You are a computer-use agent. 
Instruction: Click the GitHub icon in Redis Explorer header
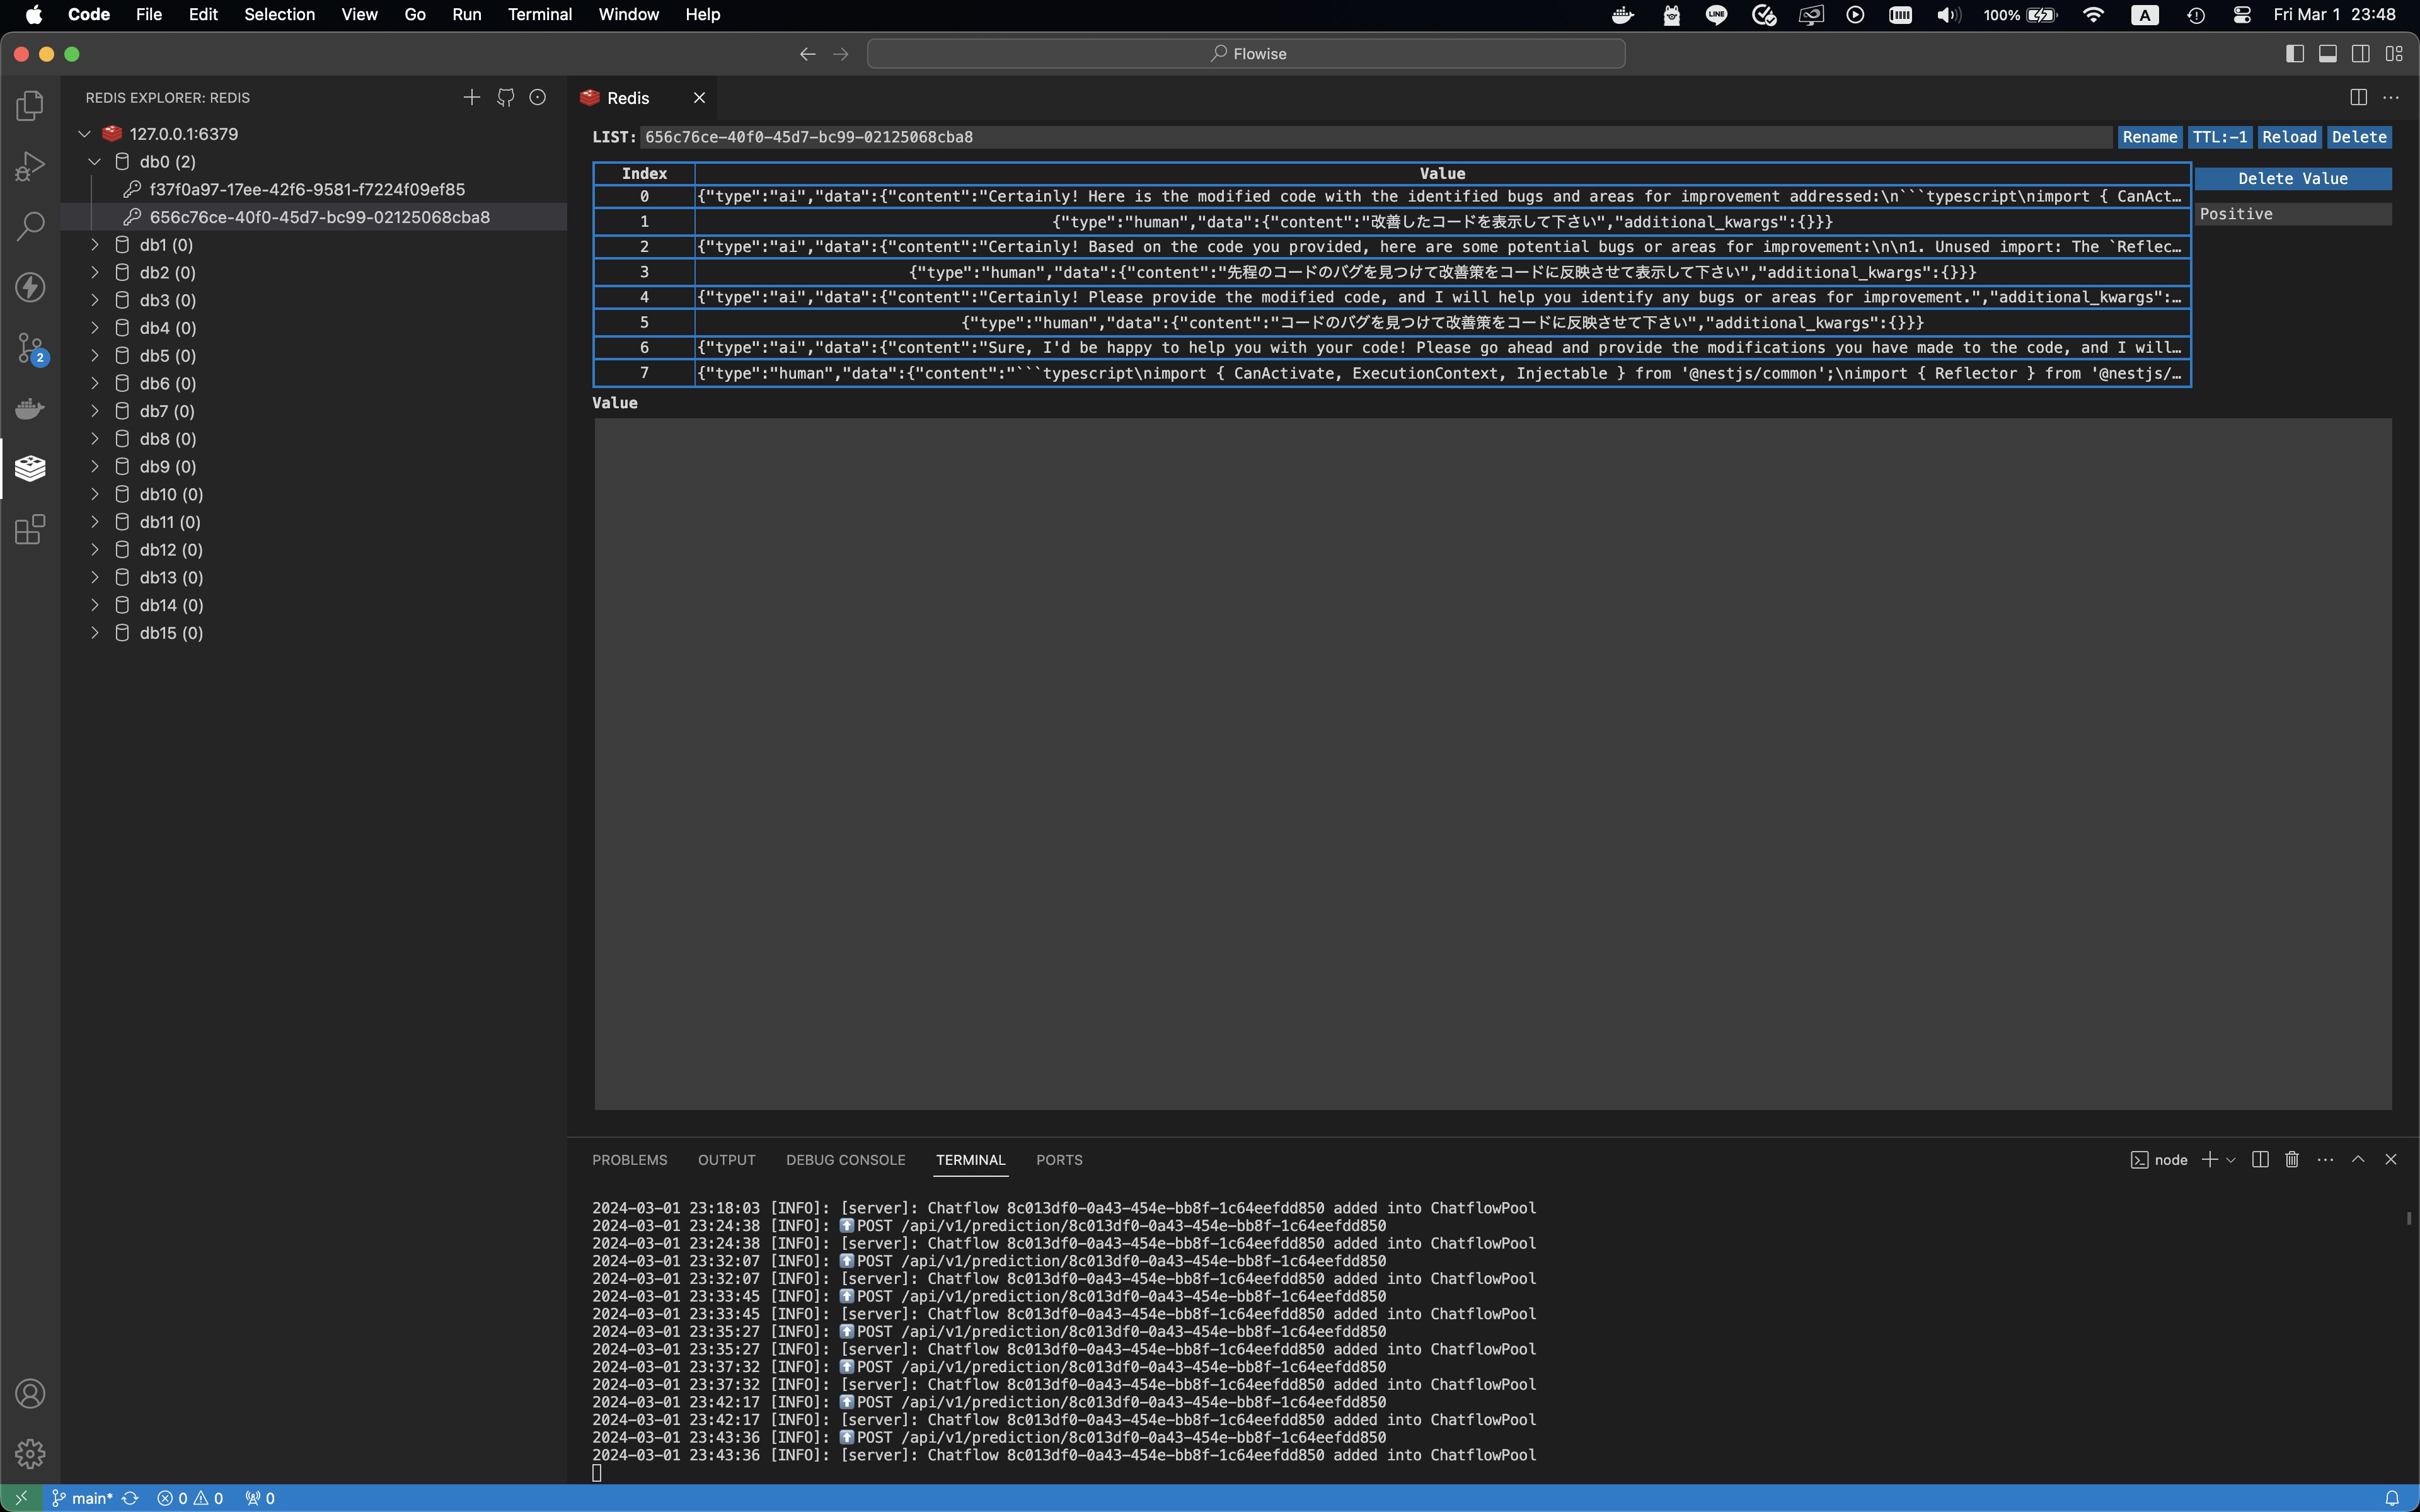pos(505,97)
